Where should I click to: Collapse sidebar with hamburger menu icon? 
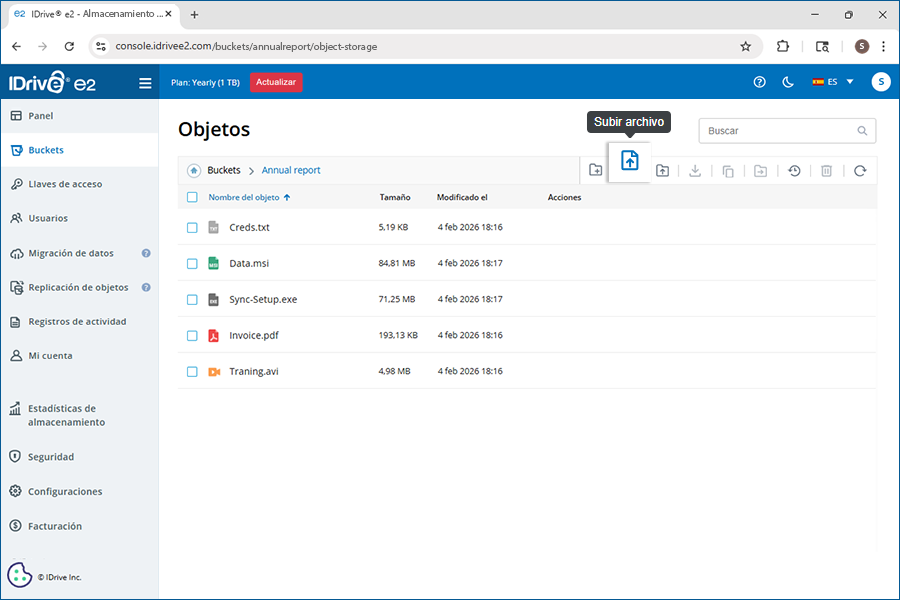[x=145, y=83]
